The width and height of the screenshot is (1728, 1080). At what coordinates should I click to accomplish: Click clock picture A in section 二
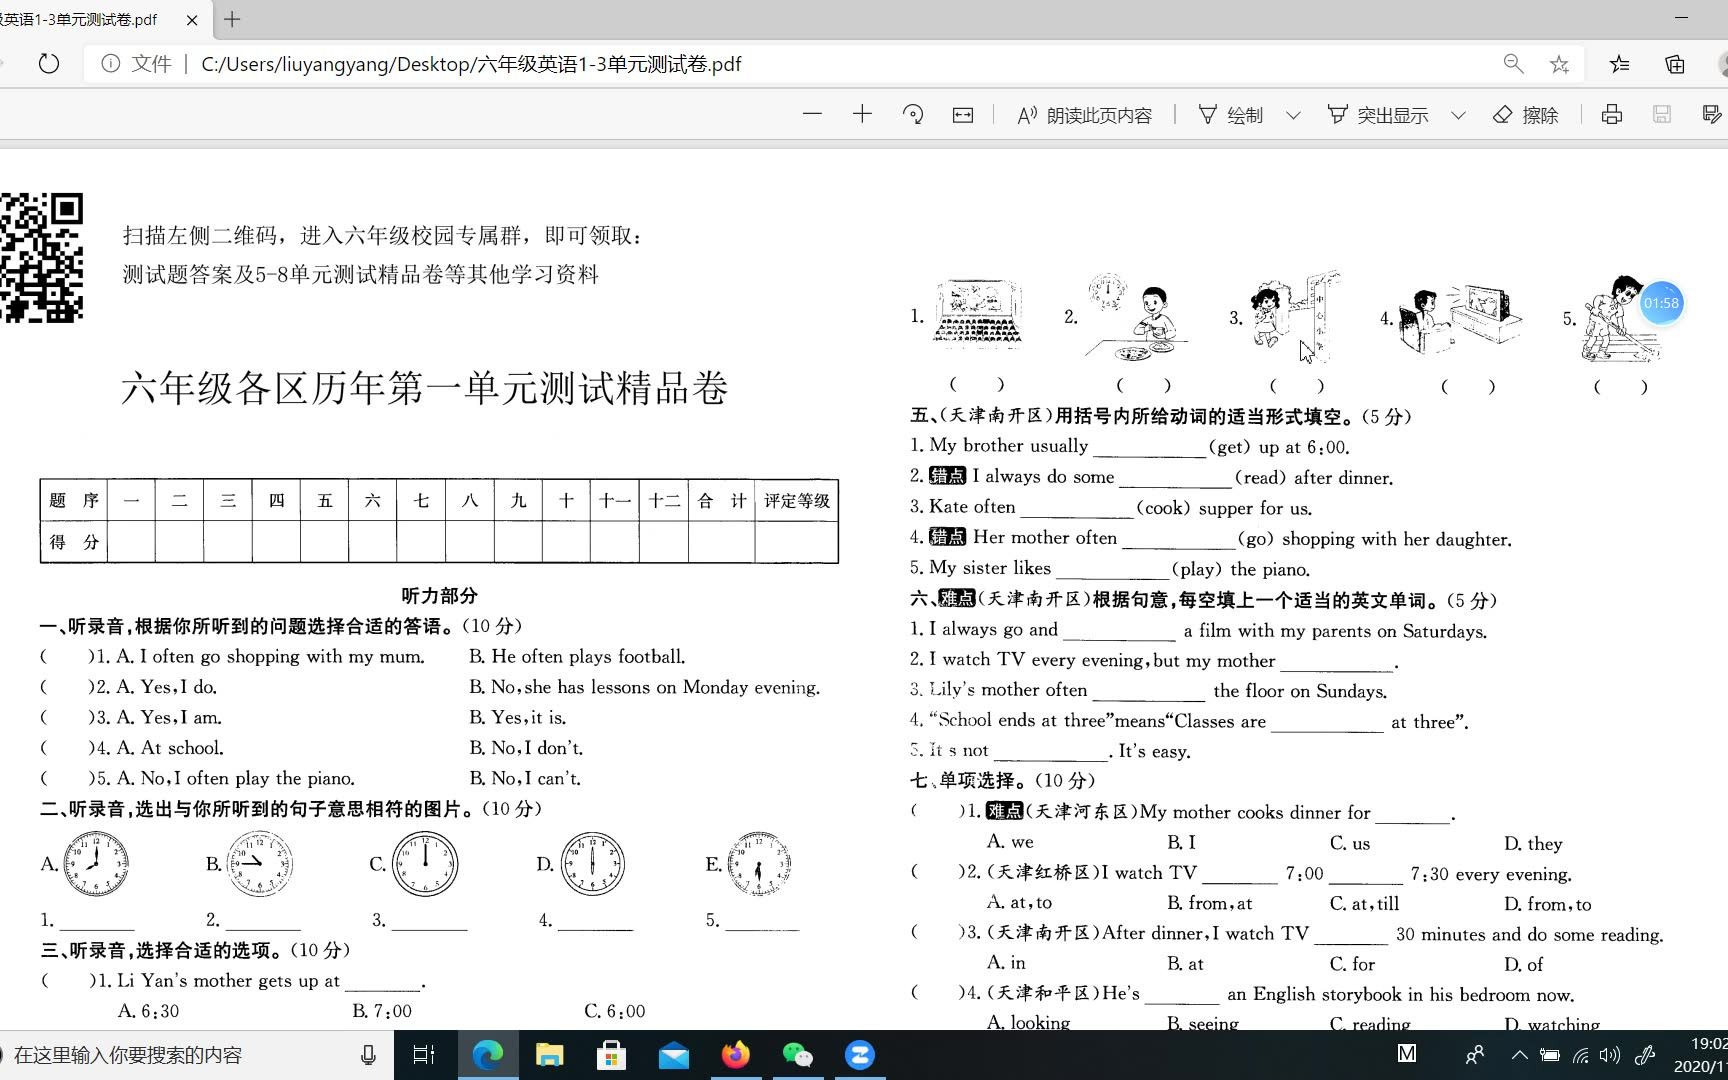tap(96, 863)
